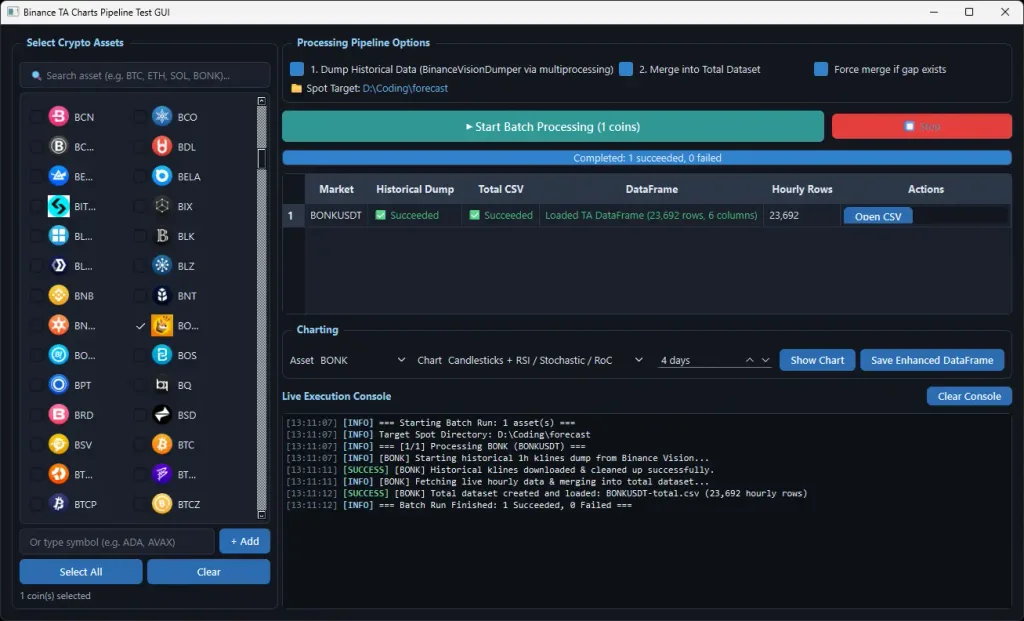
Task: Click the BNB coin icon
Action: point(58,295)
